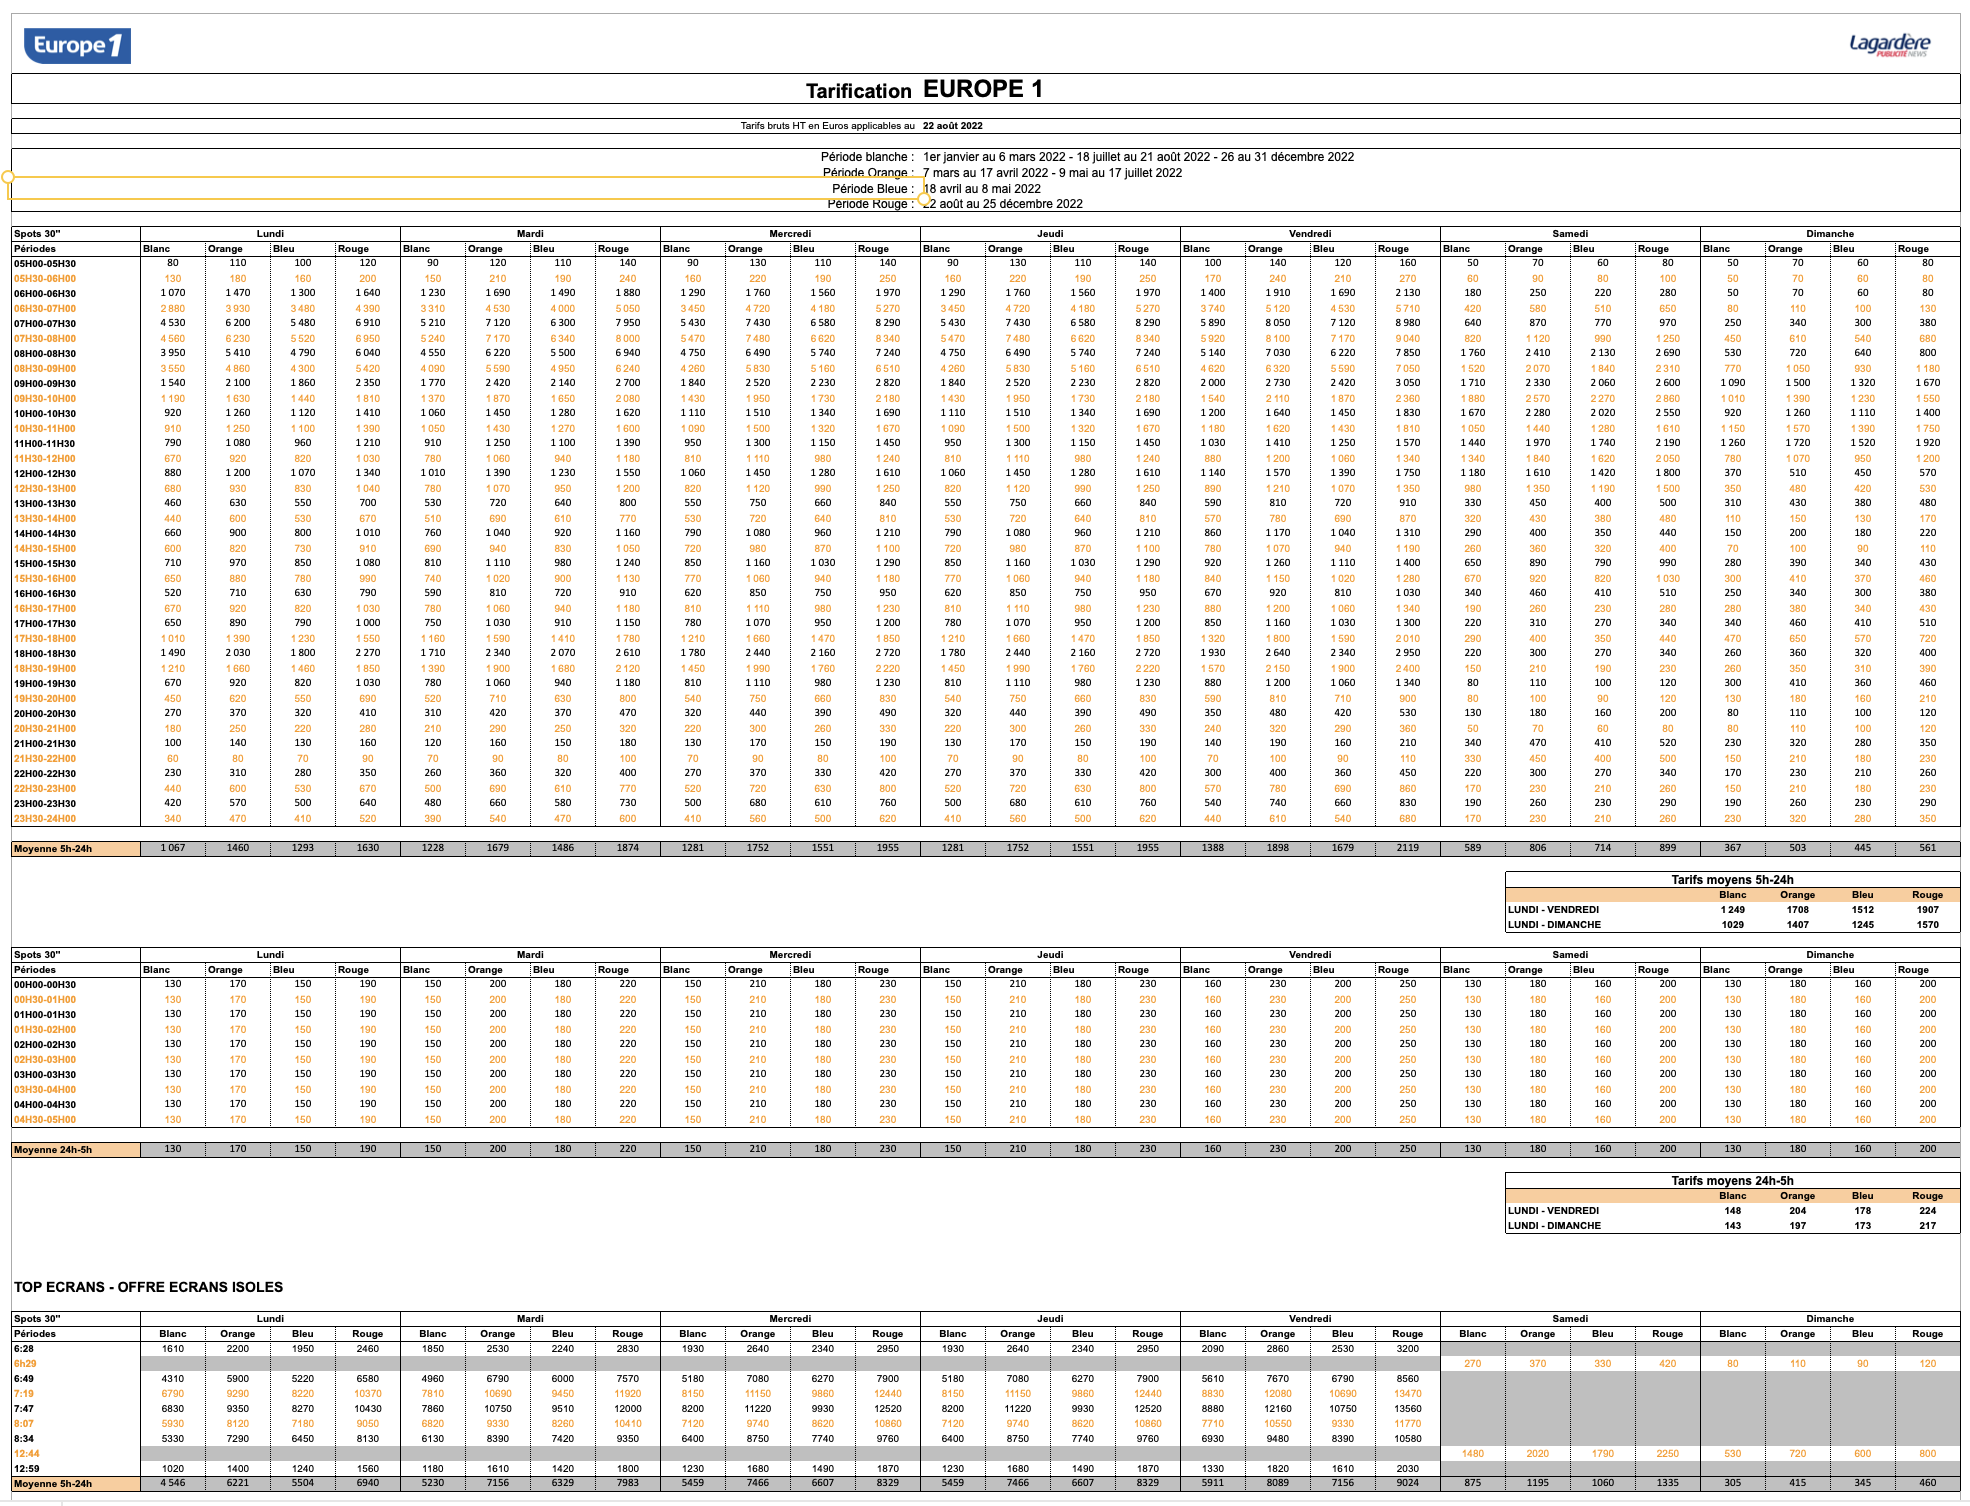Click the "02H00-02H30" time slot
The image size is (1970, 1506).
(45, 1045)
